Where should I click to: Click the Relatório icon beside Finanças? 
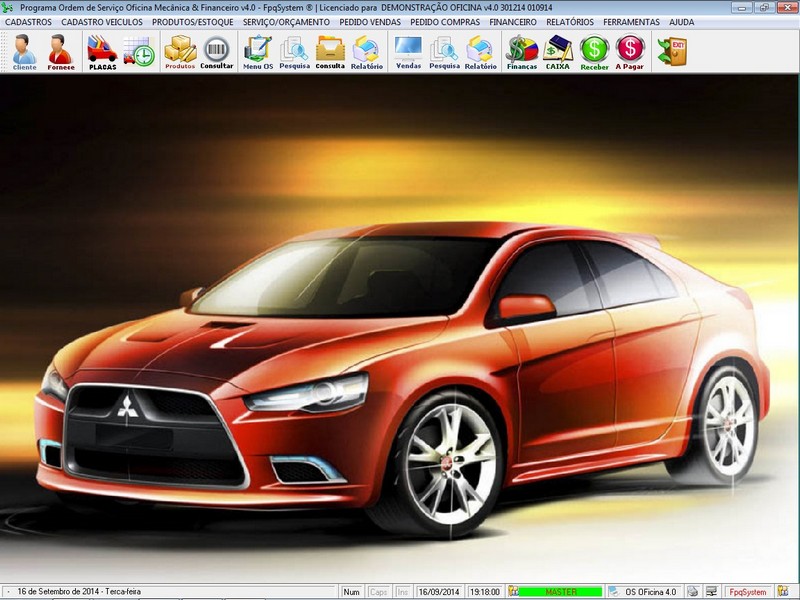click(481, 52)
